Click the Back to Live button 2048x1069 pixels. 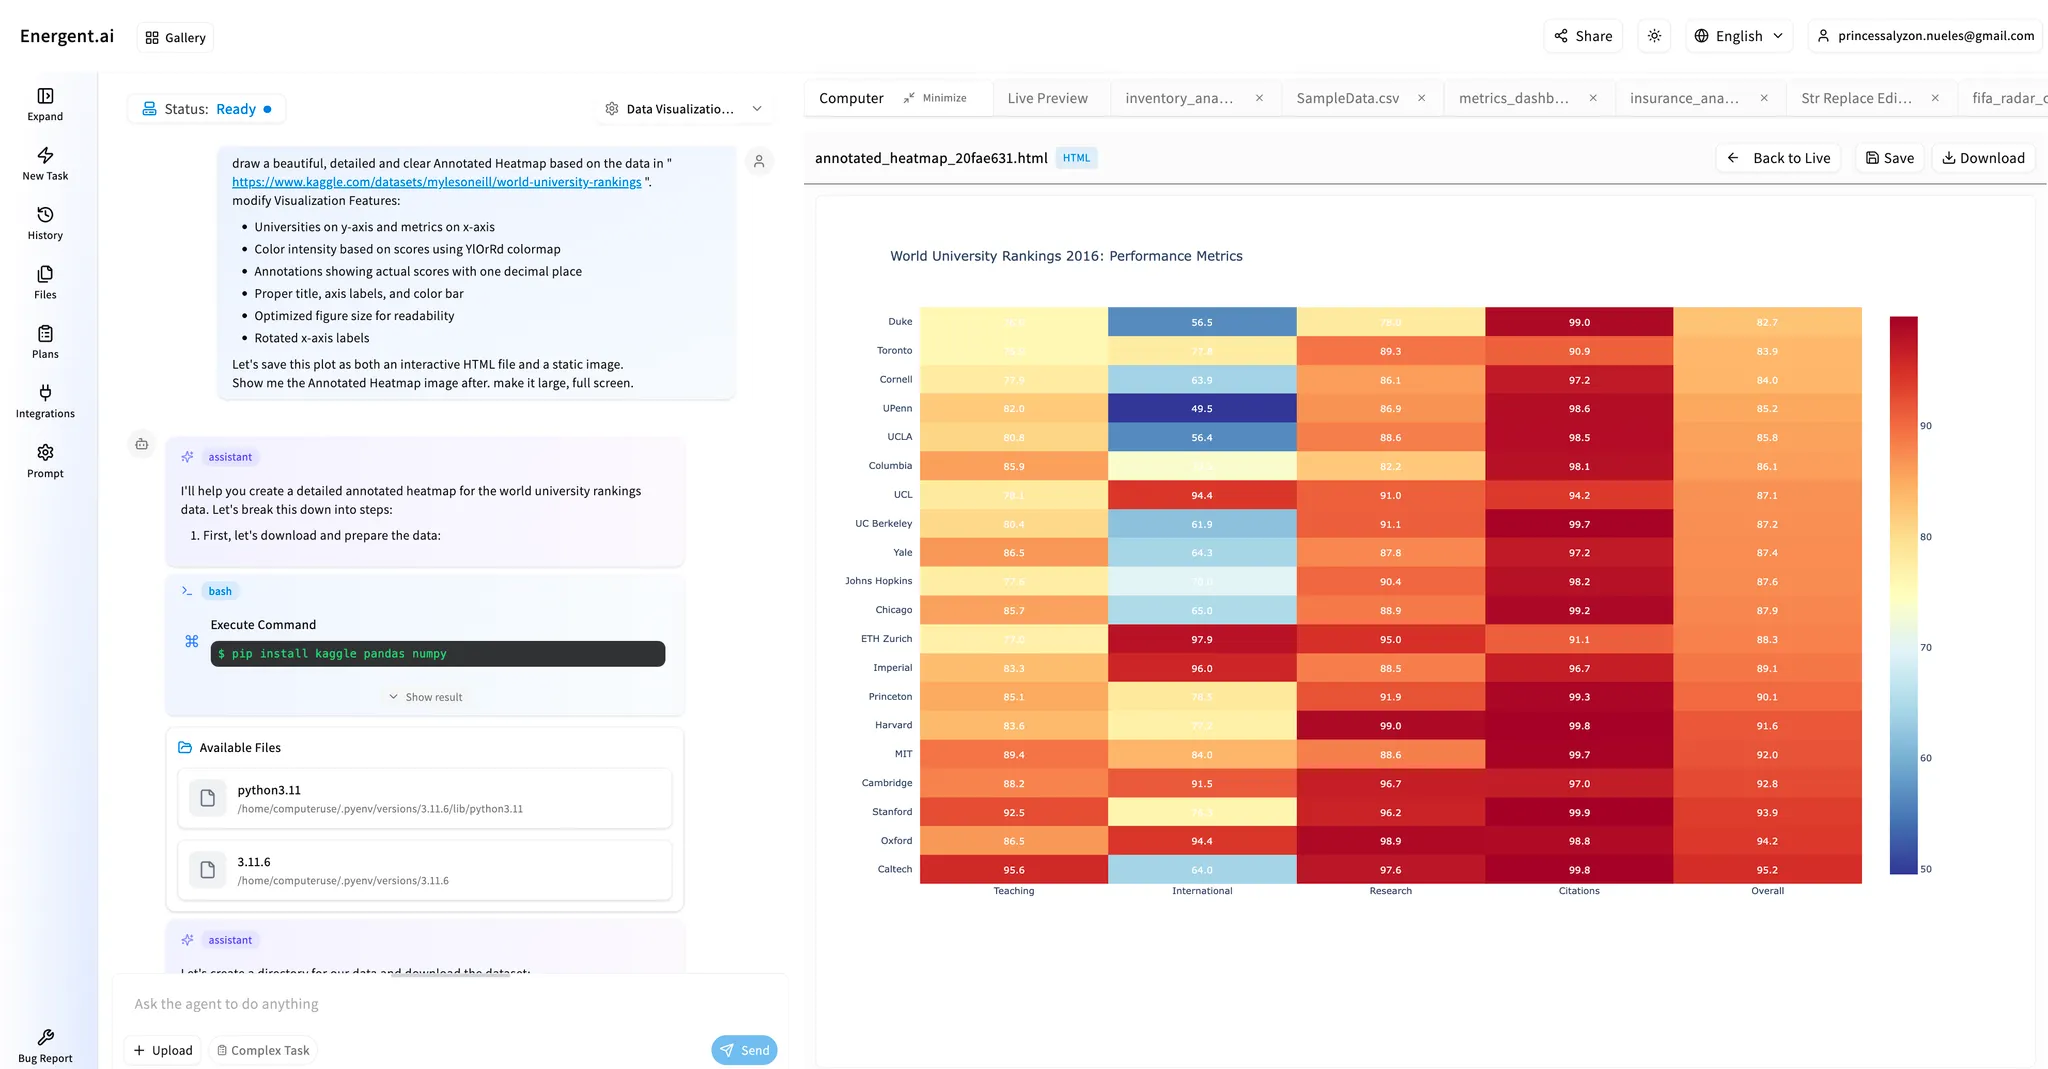(x=1779, y=157)
